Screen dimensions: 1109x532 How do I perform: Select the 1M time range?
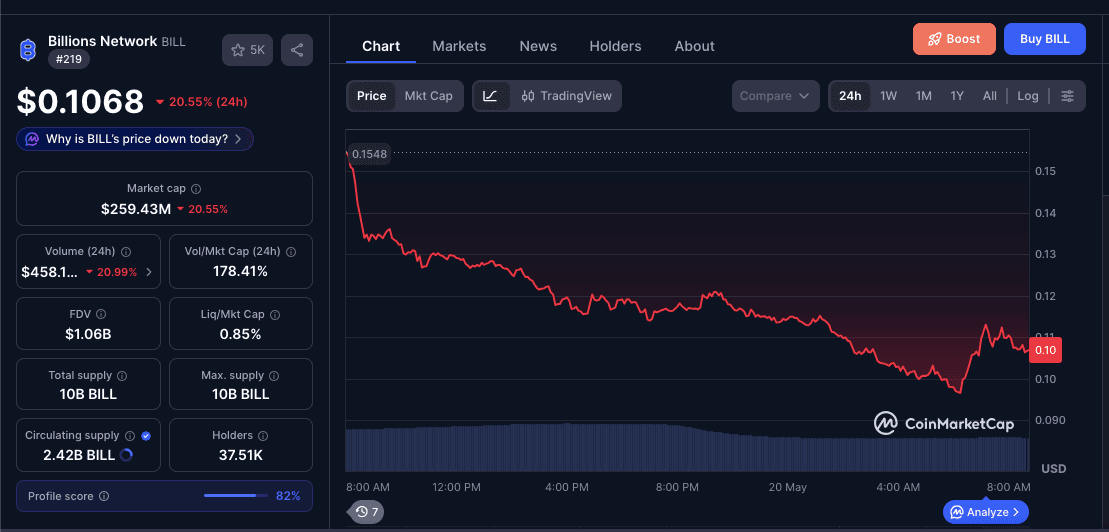(x=923, y=96)
